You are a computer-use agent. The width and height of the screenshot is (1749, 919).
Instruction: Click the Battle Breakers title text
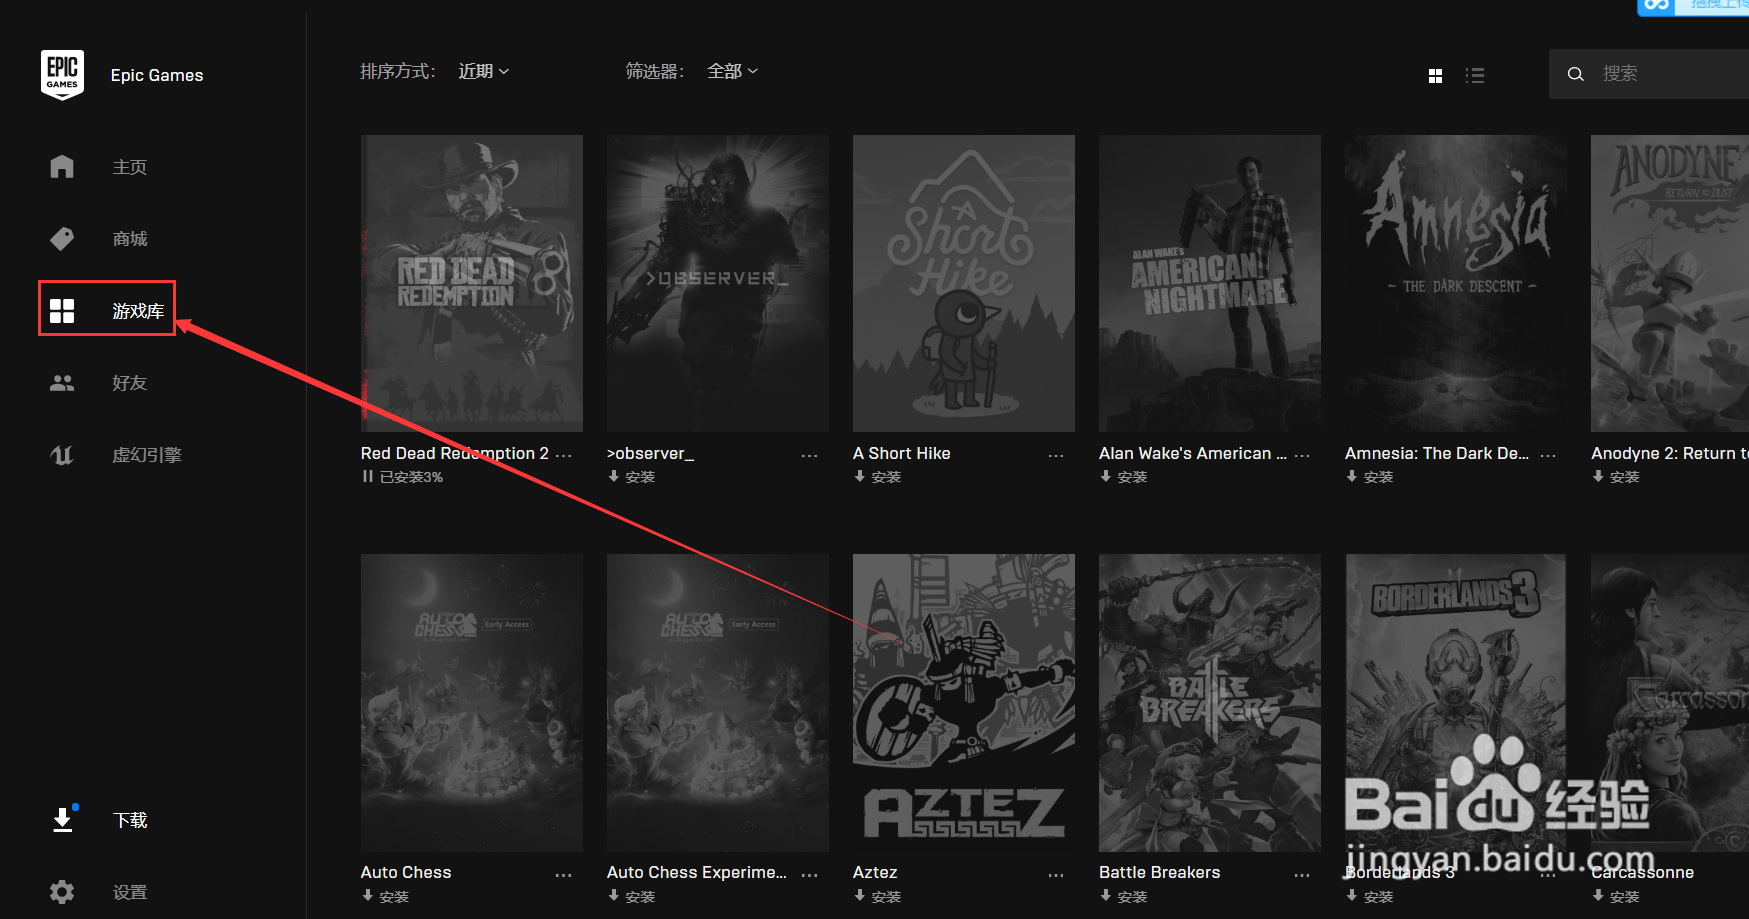(1160, 873)
